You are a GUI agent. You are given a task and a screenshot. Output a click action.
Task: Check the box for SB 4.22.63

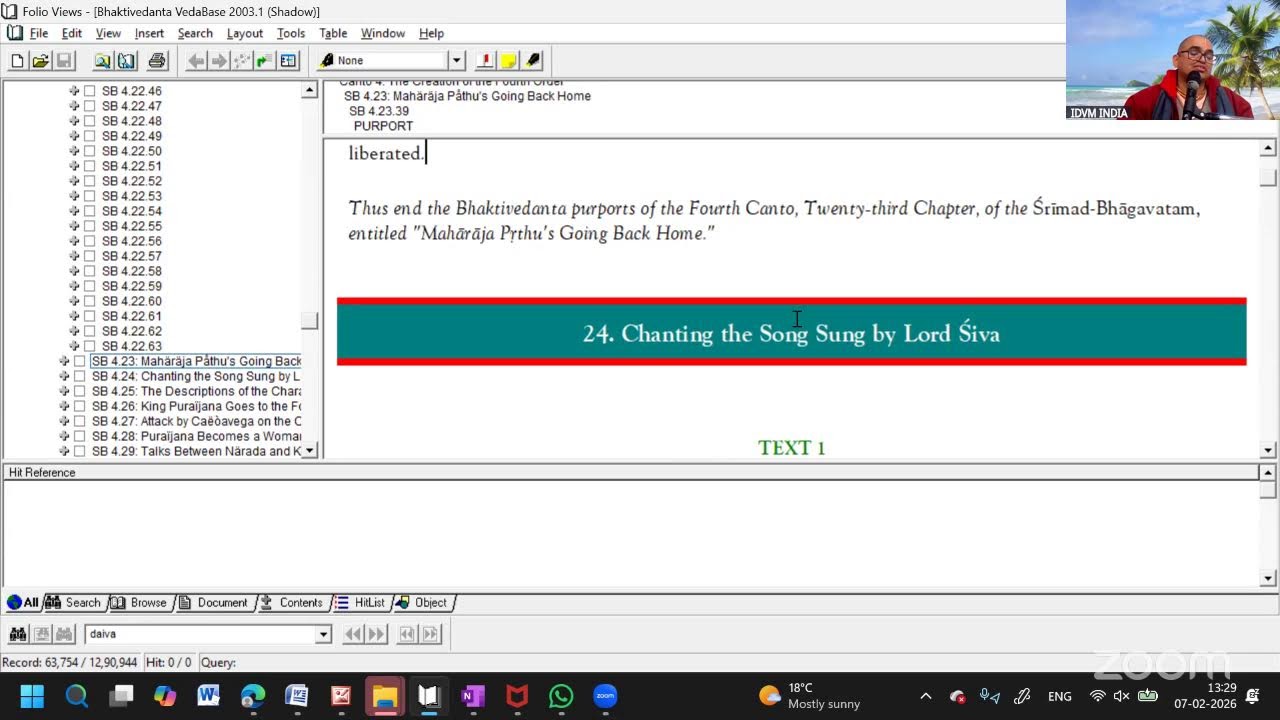(x=89, y=346)
